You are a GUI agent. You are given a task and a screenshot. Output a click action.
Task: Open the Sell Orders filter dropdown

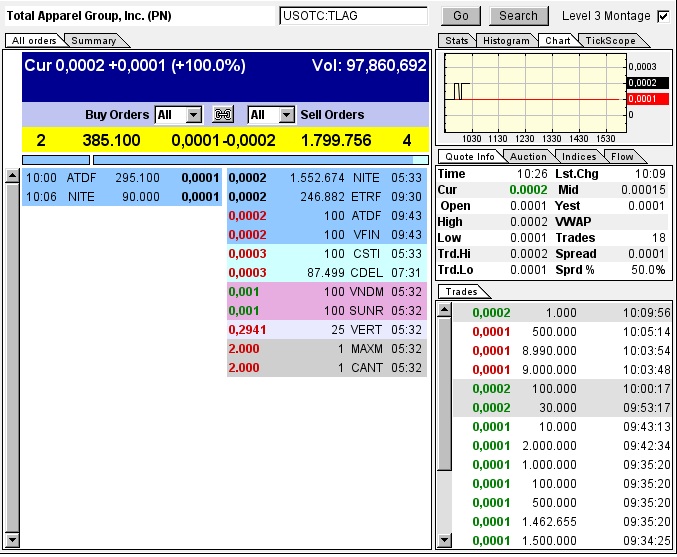[287, 115]
